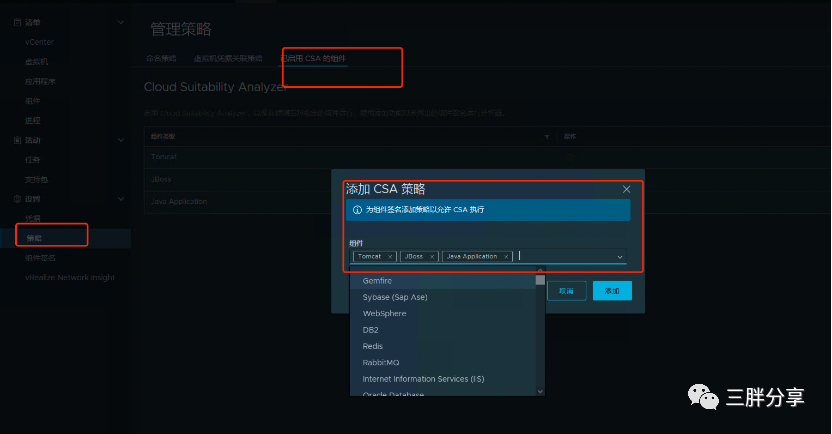Open 应用程序 in the sidebar
Image resolution: width=832 pixels, height=434 pixels.
click(x=40, y=81)
